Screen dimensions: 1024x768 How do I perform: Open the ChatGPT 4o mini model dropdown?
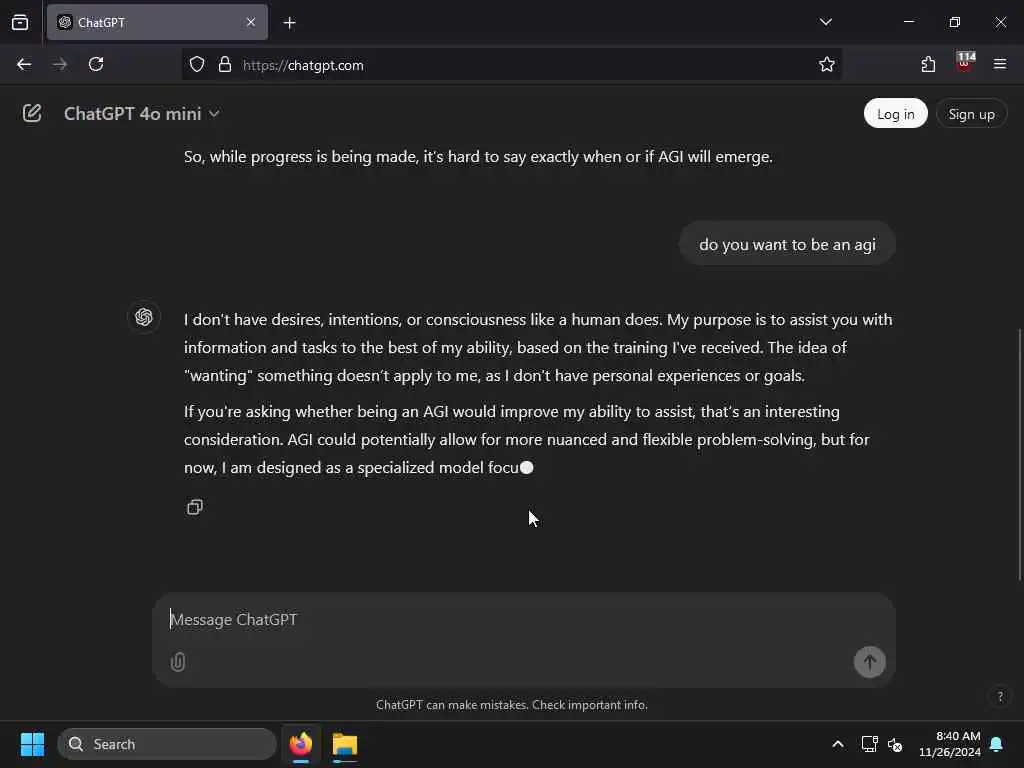pos(141,114)
